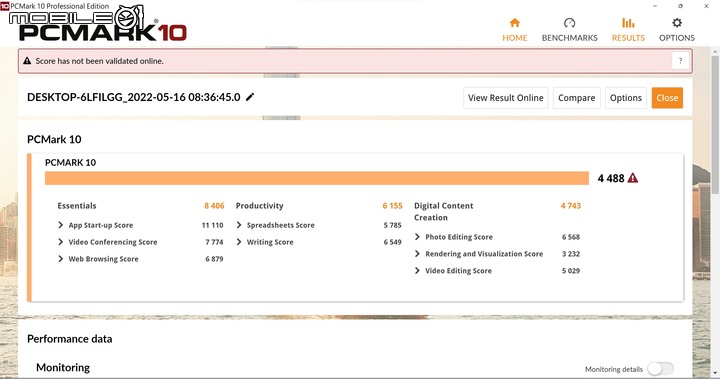Expand Web Browsing Score details
Viewport: 720px width, 379px height.
[x=61, y=259]
